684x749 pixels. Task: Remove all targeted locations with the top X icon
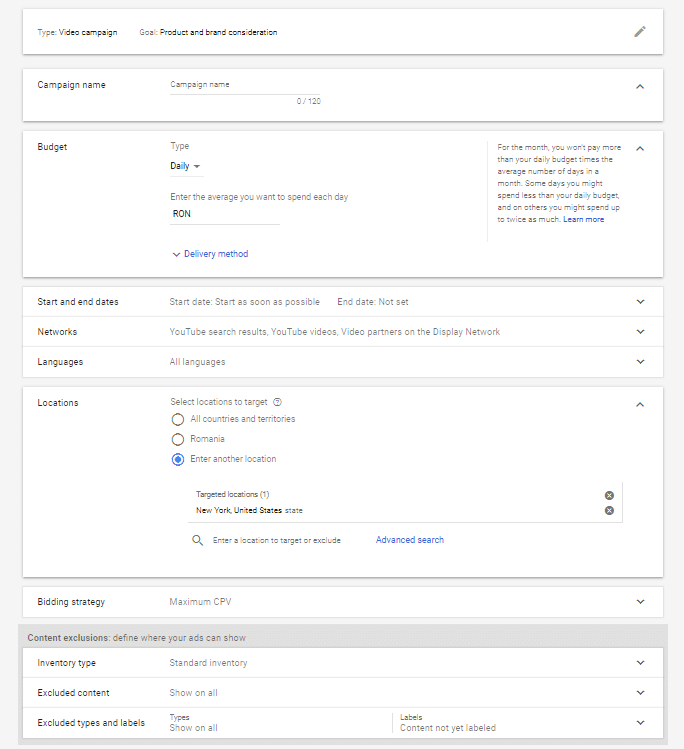pos(609,495)
